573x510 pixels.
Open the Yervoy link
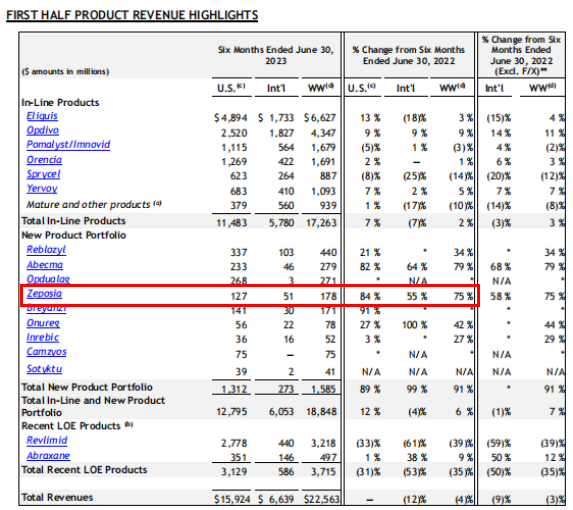click(42, 189)
